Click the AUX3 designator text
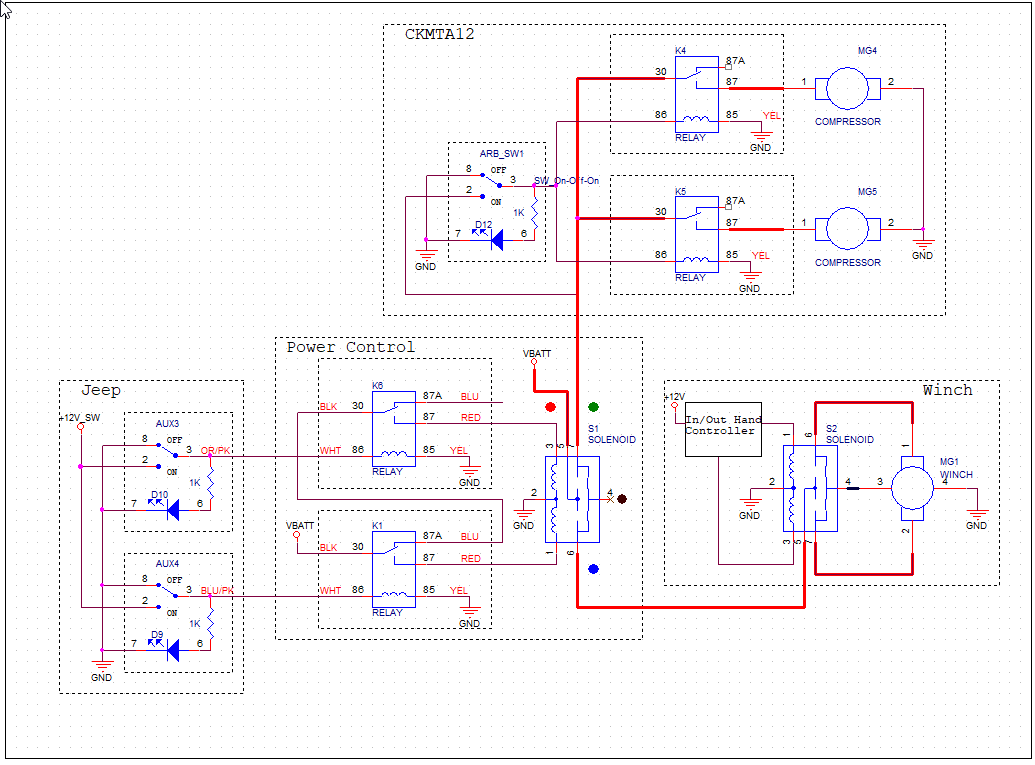Screen dimensions: 1035x765 click(x=167, y=424)
